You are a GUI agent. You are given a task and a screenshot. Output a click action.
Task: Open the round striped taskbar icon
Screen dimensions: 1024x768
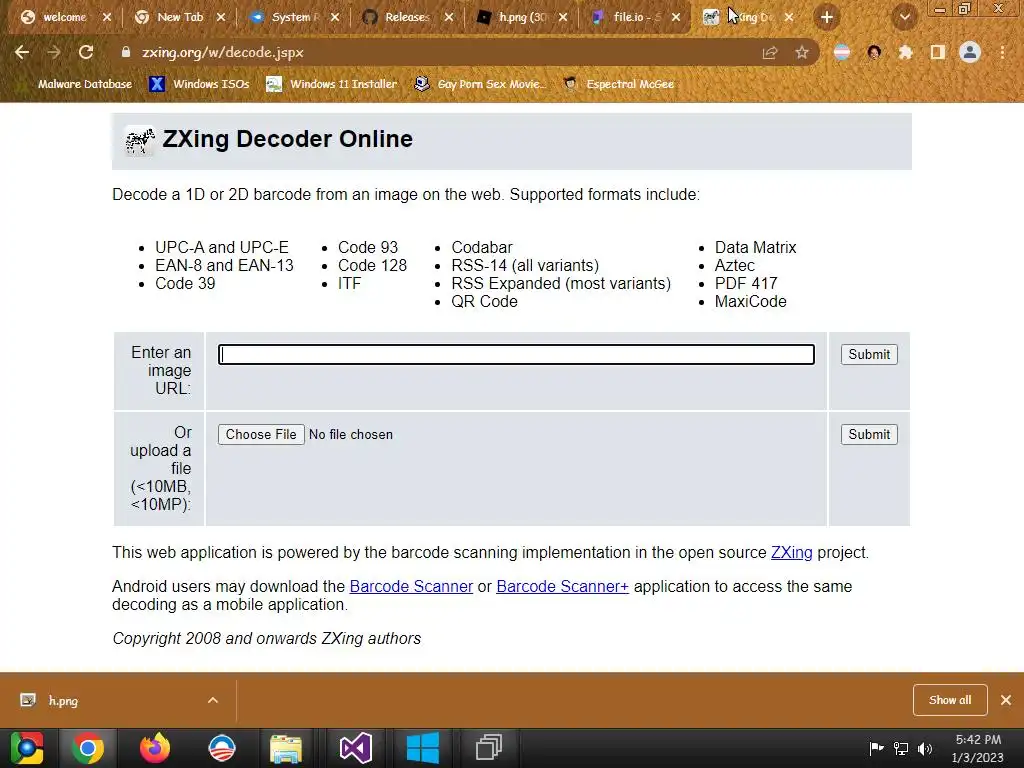[x=222, y=748]
